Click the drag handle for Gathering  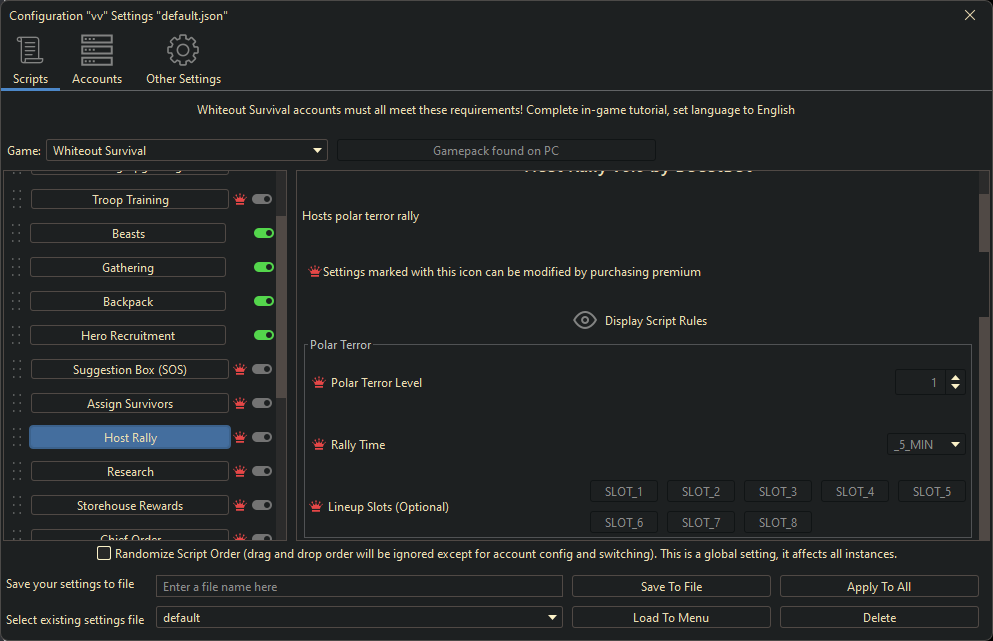pos(16,267)
